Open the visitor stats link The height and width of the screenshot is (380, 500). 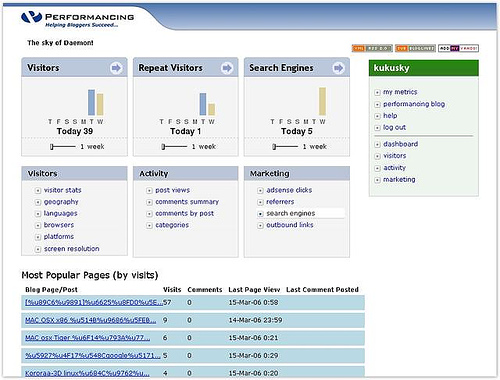(x=63, y=190)
